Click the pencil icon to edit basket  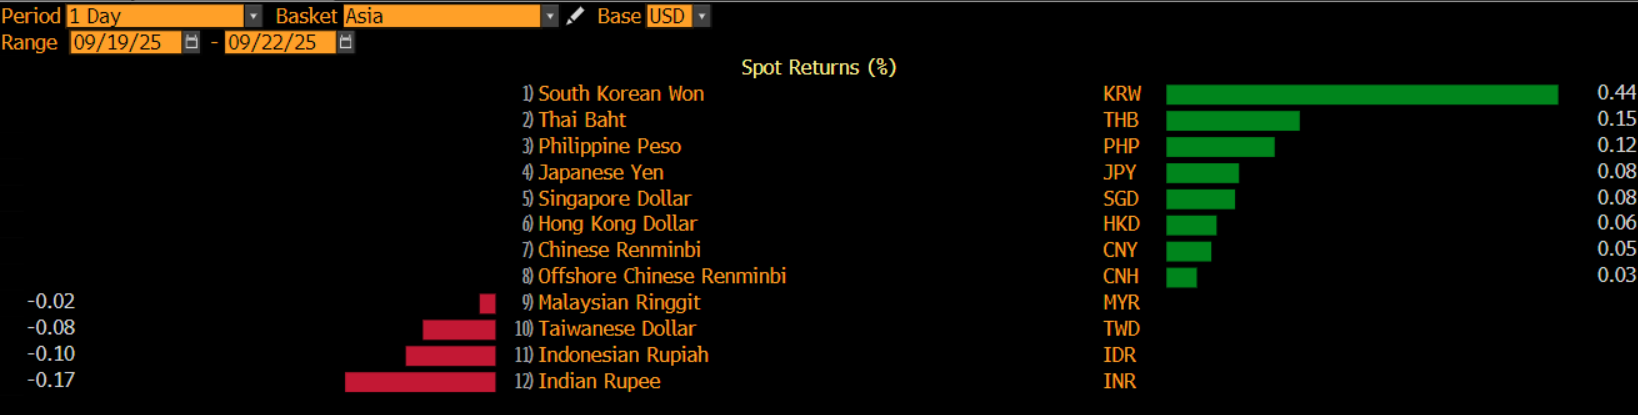(x=575, y=16)
